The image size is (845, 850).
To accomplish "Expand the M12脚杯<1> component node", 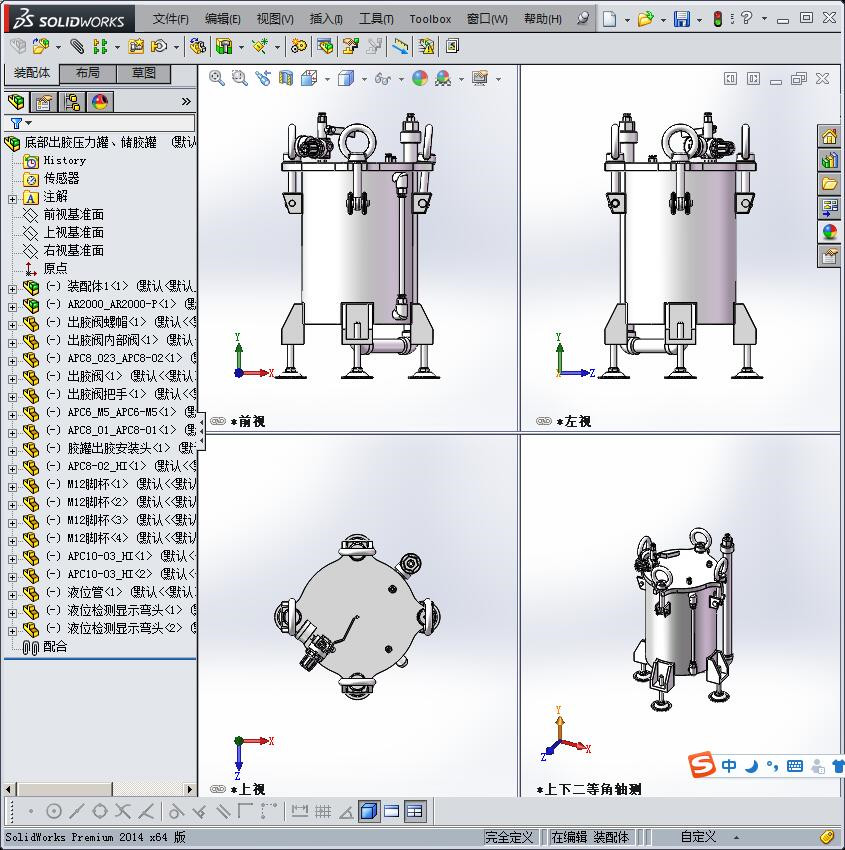I will (x=12, y=487).
